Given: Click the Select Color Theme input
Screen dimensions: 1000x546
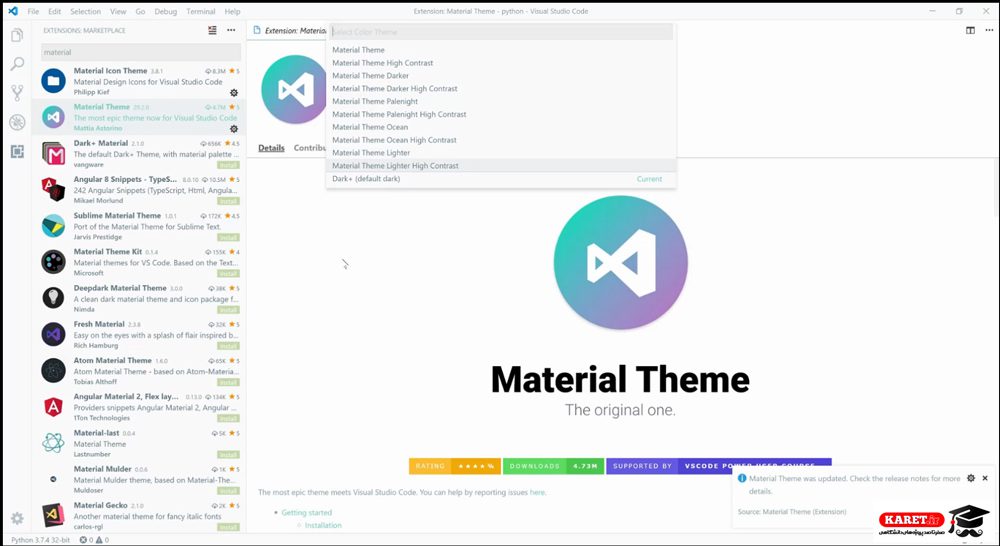Looking at the screenshot, I should [501, 32].
